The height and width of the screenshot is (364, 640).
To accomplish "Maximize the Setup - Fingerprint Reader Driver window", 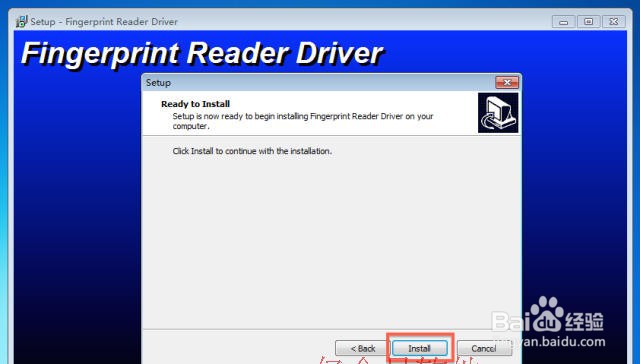I will tap(589, 22).
